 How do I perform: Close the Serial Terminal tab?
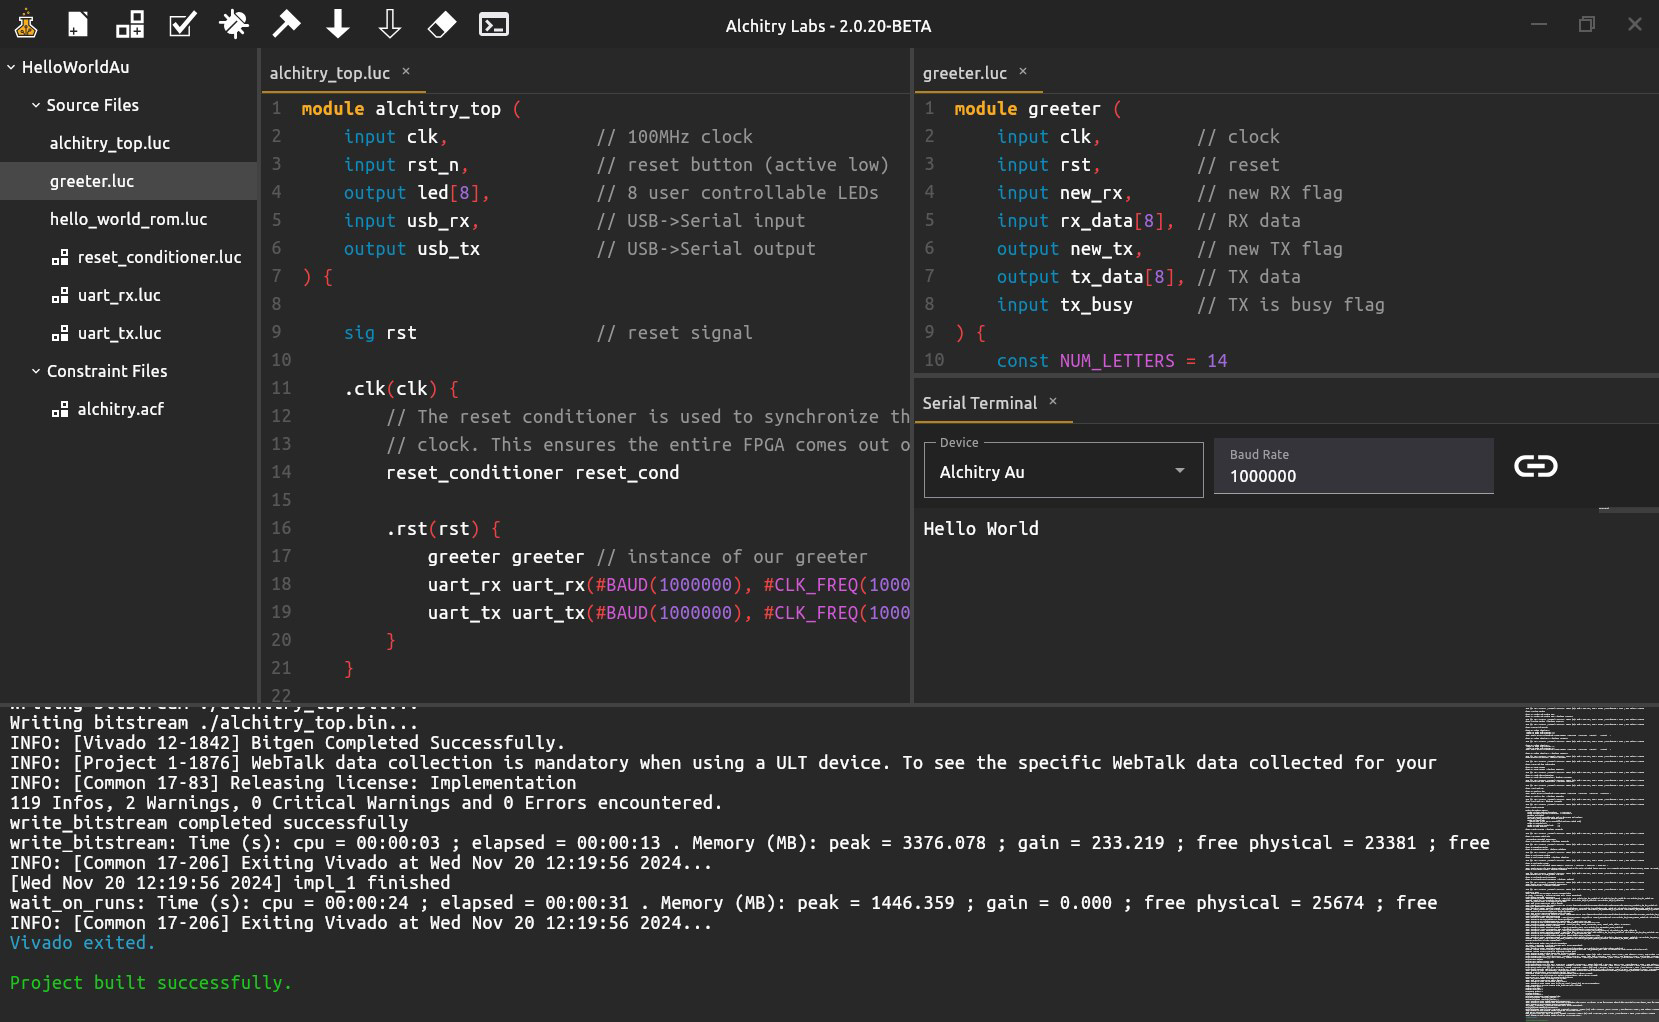click(x=1053, y=401)
